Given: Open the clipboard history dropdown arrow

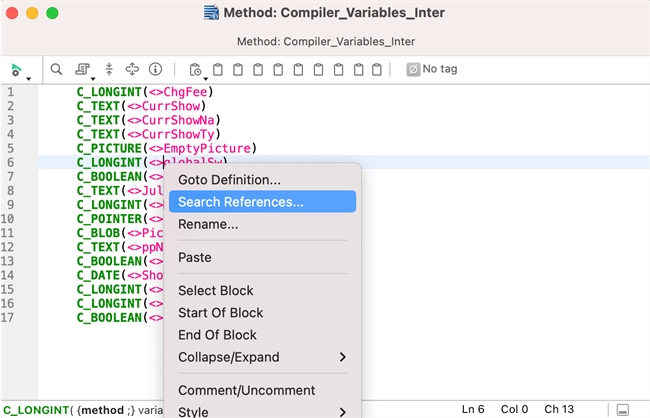Looking at the screenshot, I should (x=206, y=76).
